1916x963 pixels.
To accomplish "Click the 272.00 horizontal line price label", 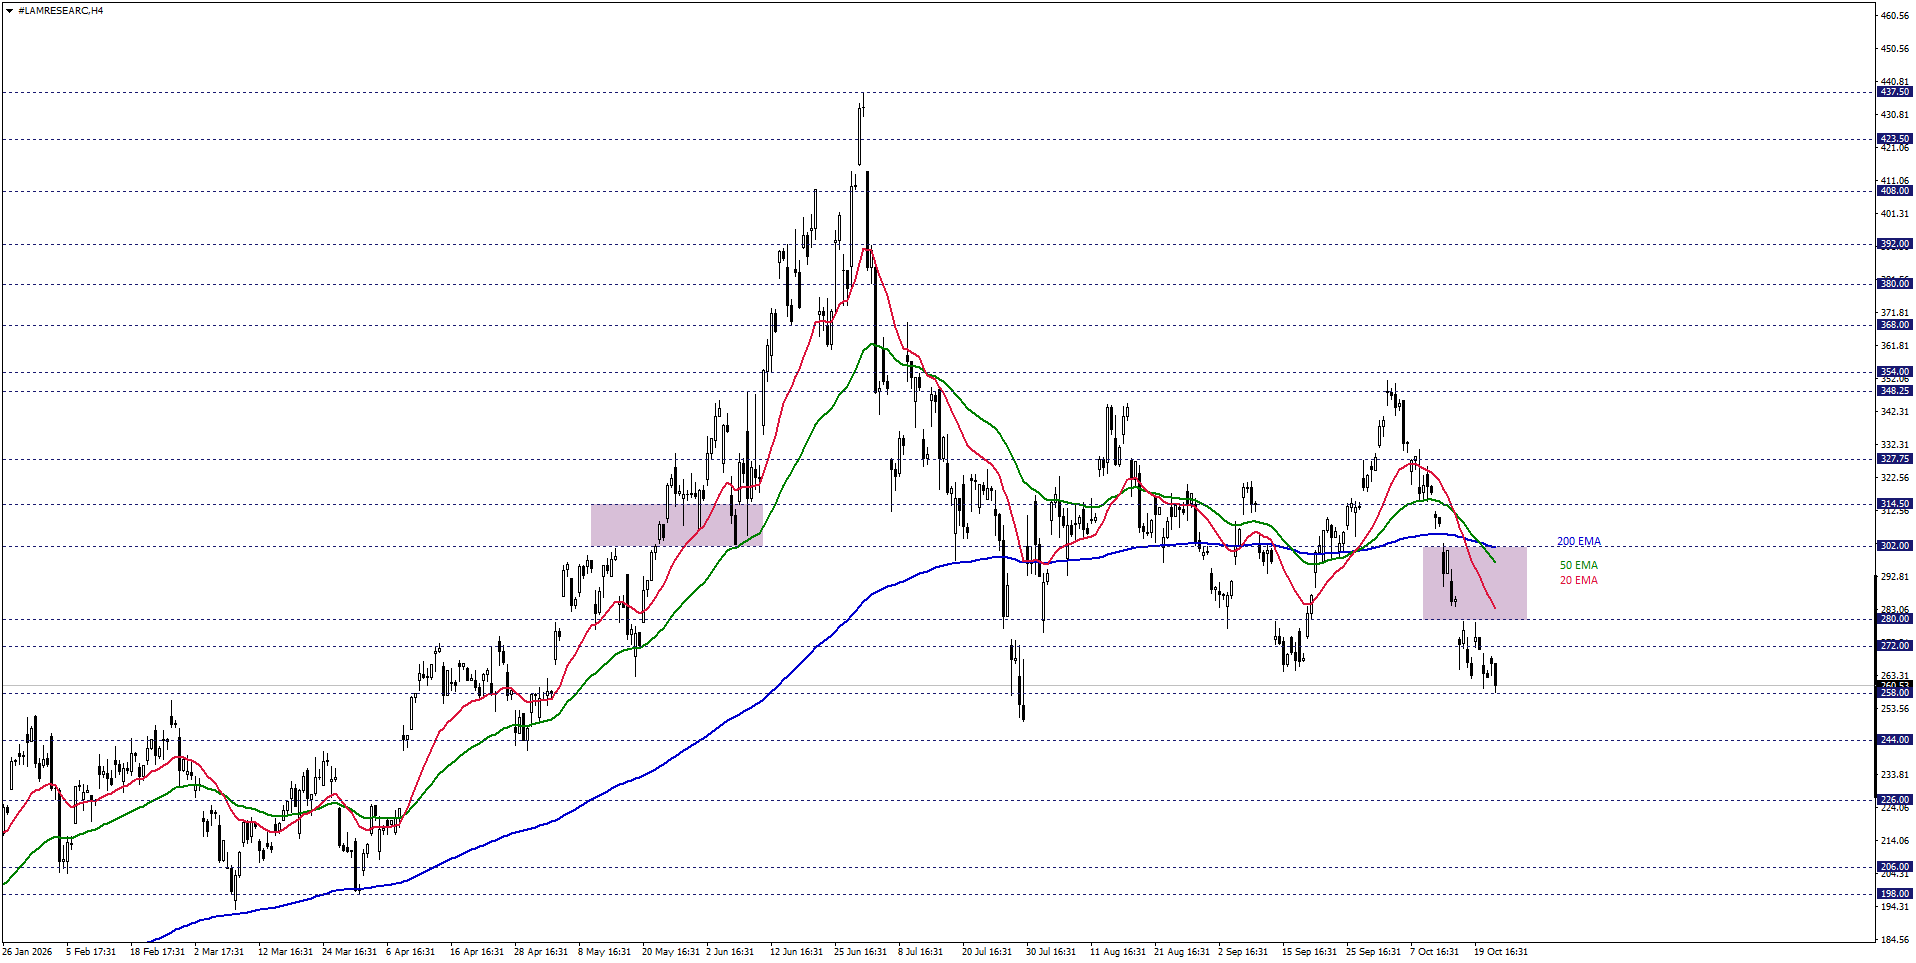I will click(x=1894, y=646).
